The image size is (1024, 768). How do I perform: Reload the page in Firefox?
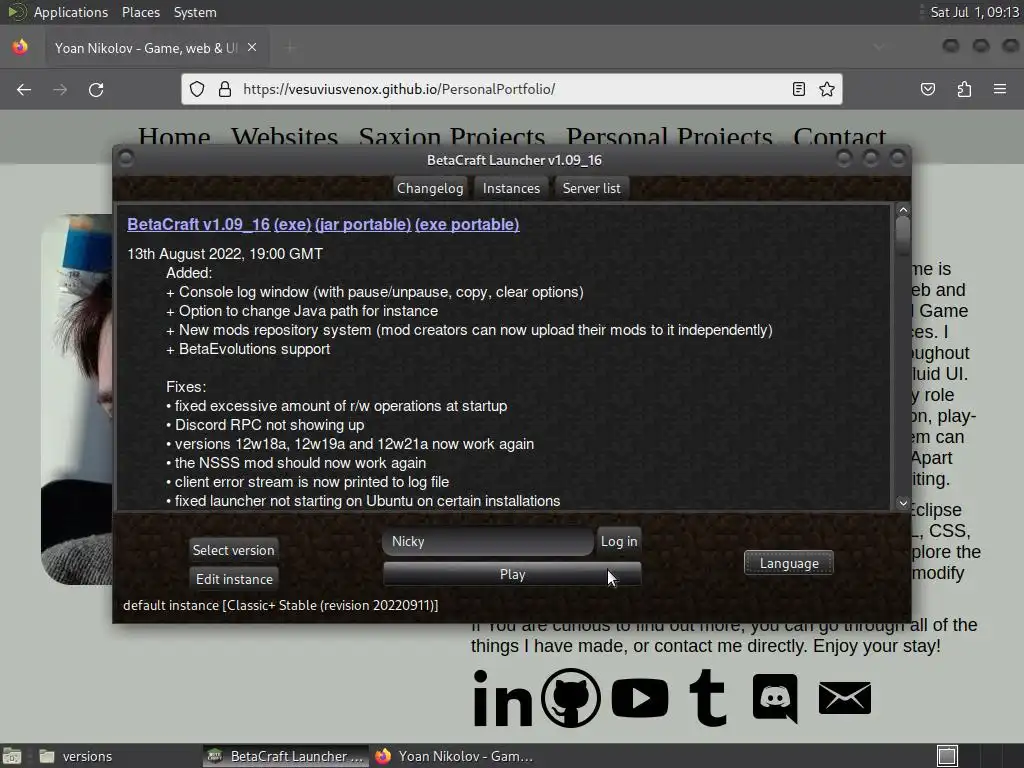click(96, 89)
